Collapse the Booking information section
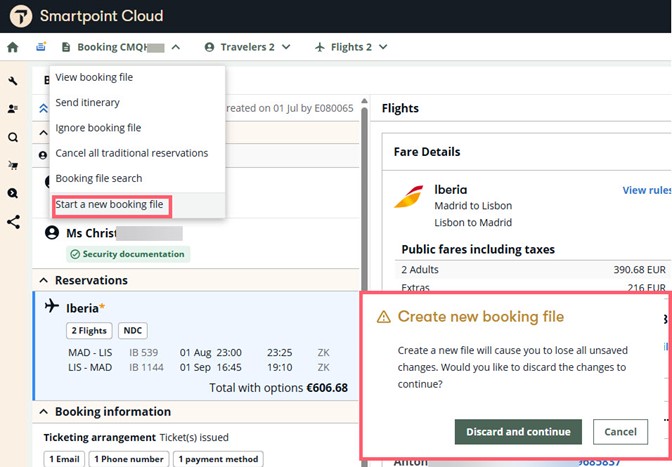Screen dimensions: 672x467 coord(43,412)
